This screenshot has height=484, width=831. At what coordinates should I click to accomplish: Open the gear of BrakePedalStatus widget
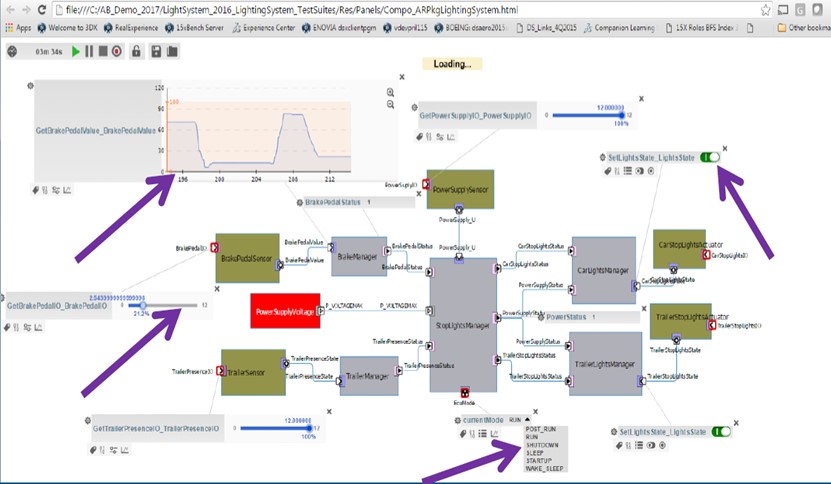[x=300, y=203]
